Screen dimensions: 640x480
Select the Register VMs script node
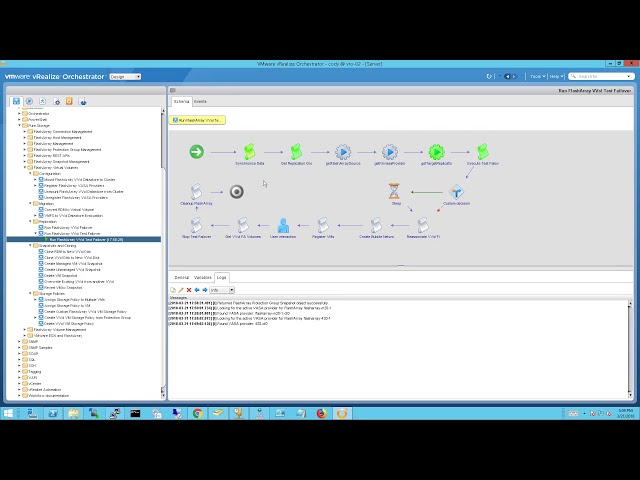tap(323, 225)
